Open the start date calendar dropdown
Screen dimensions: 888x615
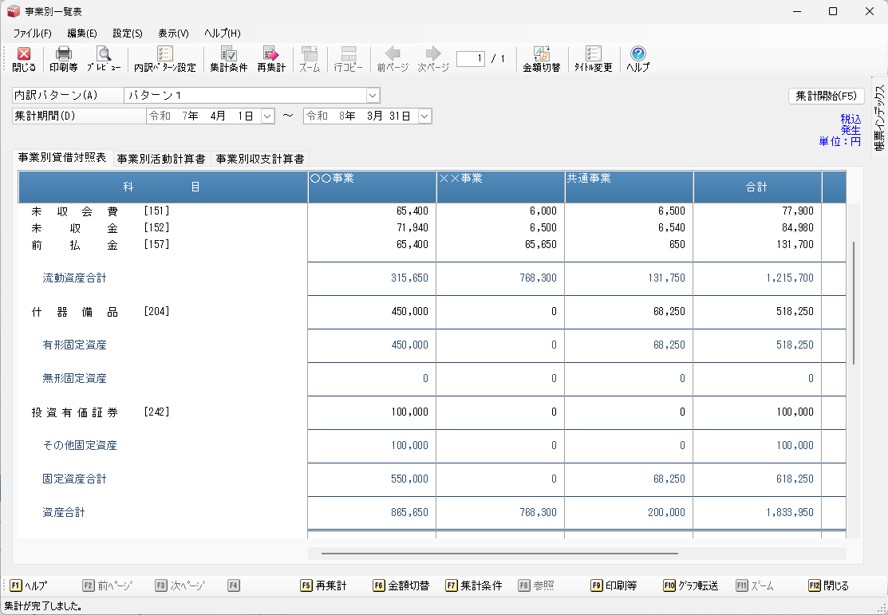point(267,116)
